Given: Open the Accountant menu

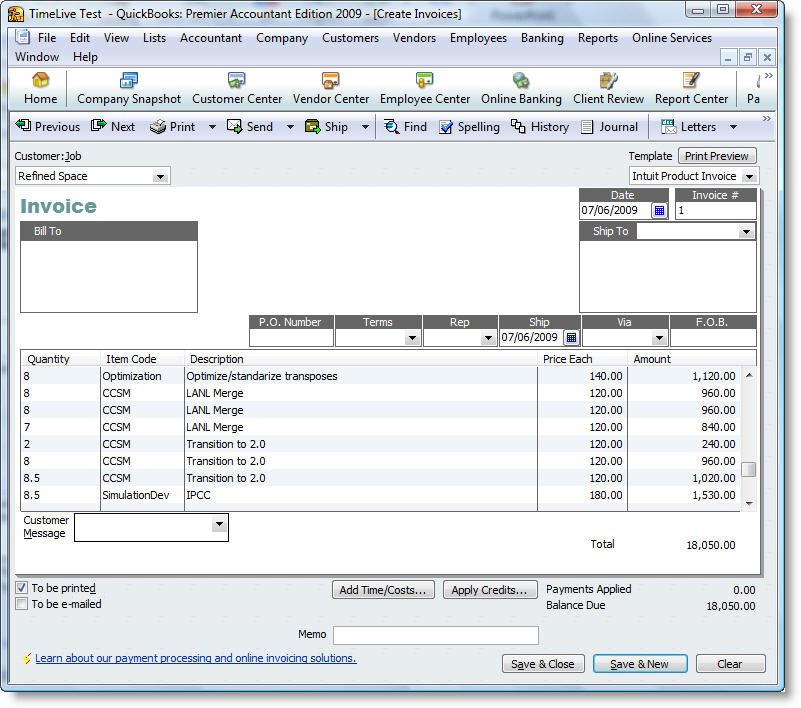Looking at the screenshot, I should [210, 38].
